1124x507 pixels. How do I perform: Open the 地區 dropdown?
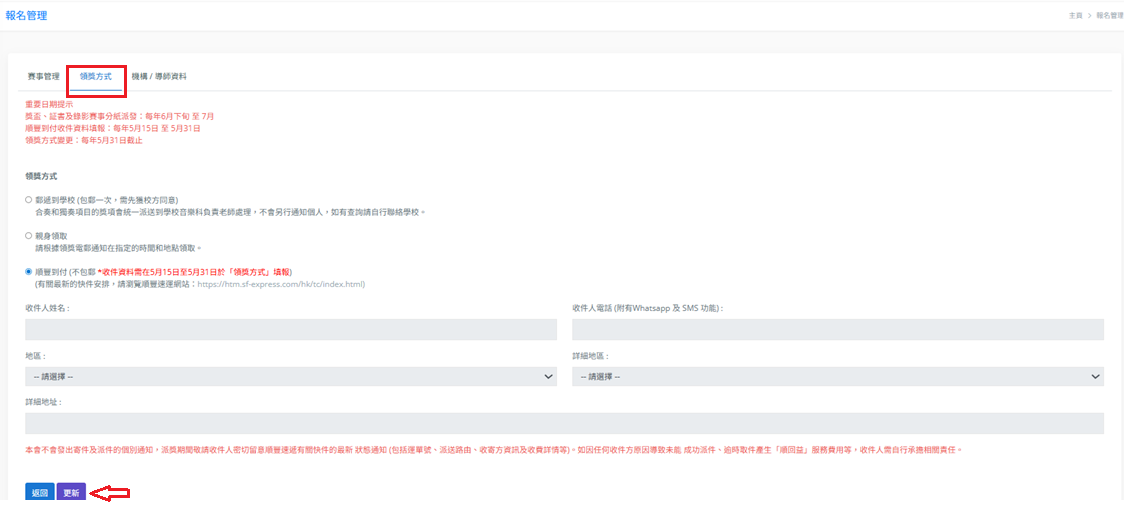coord(291,376)
